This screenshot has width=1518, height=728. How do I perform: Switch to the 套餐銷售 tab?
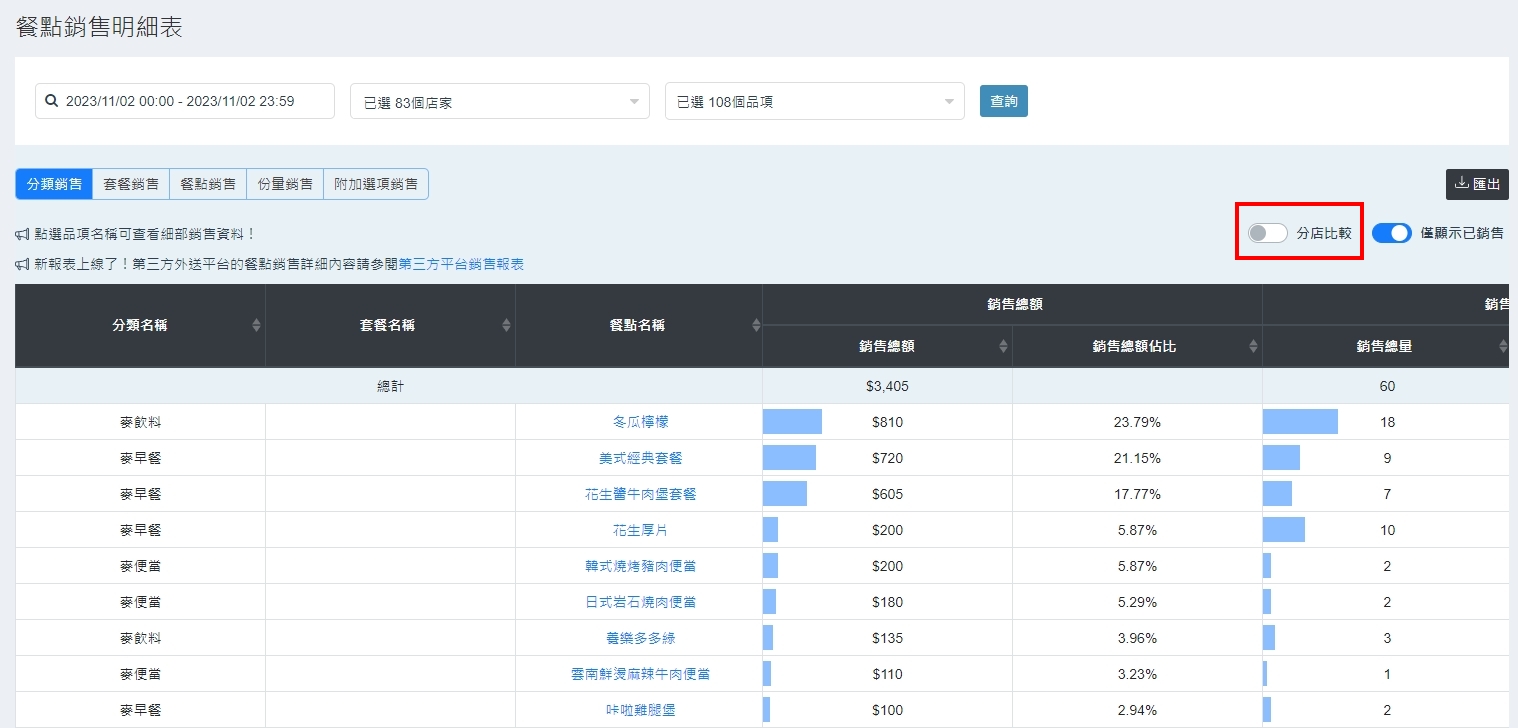coord(131,184)
